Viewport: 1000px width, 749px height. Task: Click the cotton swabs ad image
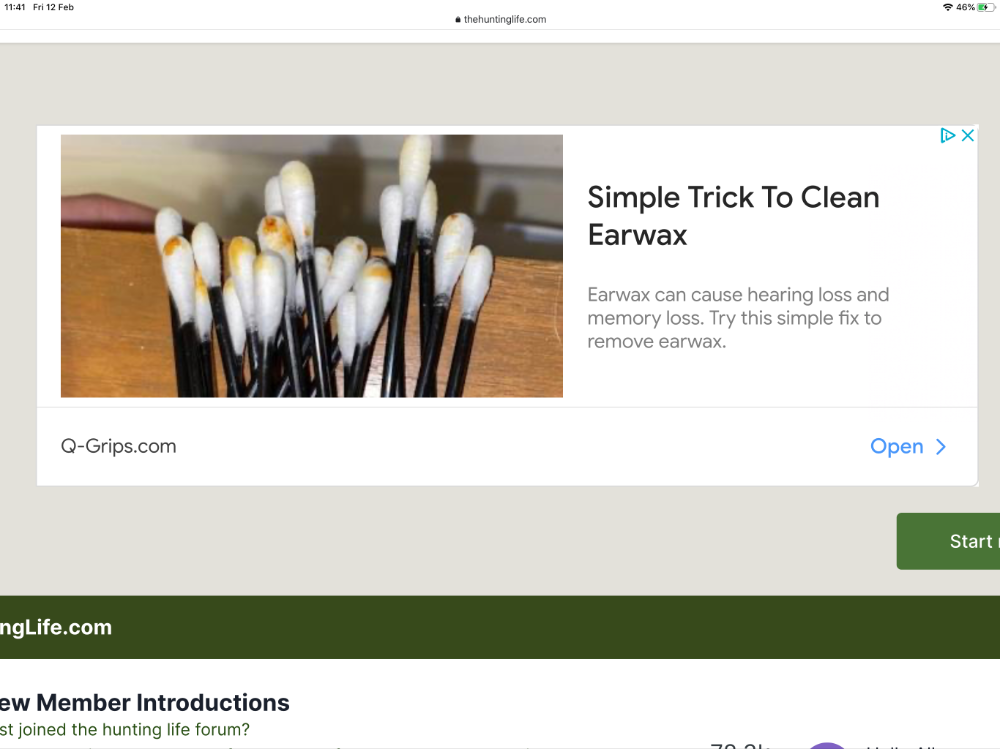[312, 266]
